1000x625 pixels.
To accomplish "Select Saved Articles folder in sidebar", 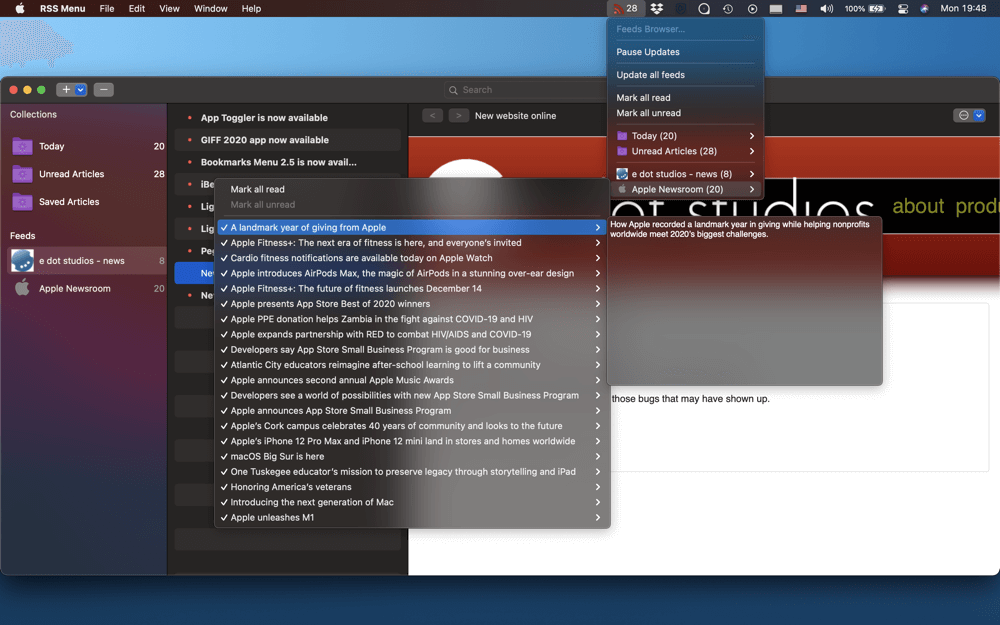I will pyautogui.click(x=87, y=202).
